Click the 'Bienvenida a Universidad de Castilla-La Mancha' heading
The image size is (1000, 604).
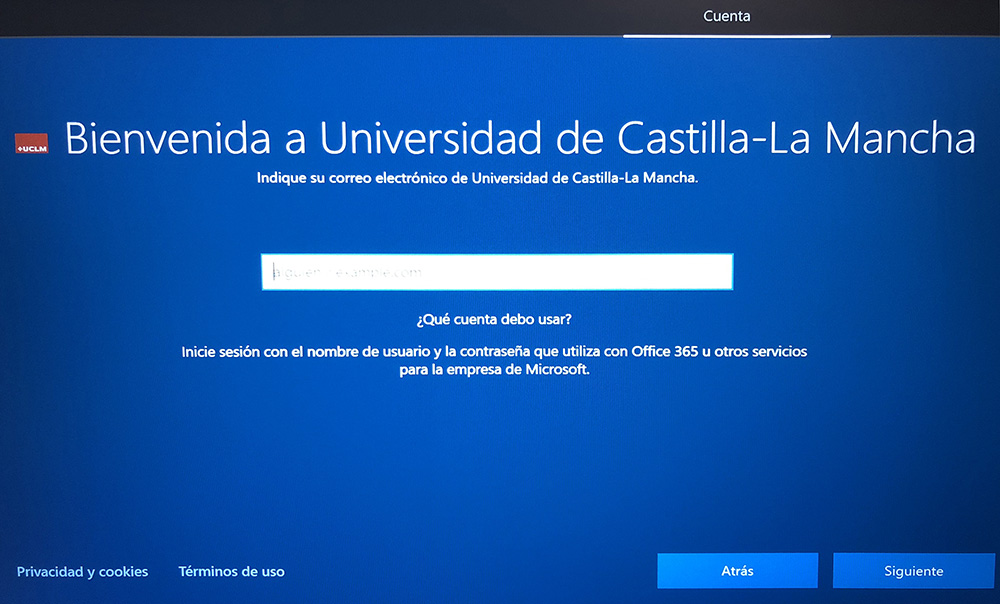coord(520,138)
